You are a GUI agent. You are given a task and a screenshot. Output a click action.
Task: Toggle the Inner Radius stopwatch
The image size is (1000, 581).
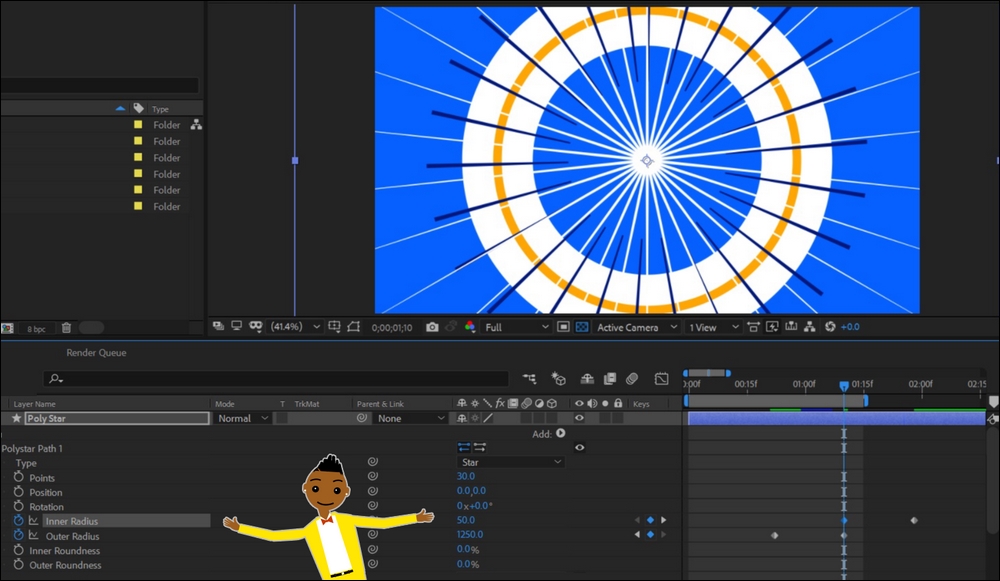tap(18, 520)
